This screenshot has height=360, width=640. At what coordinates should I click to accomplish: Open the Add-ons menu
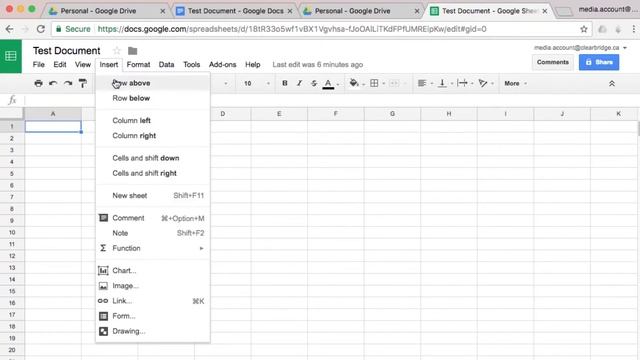tap(222, 64)
